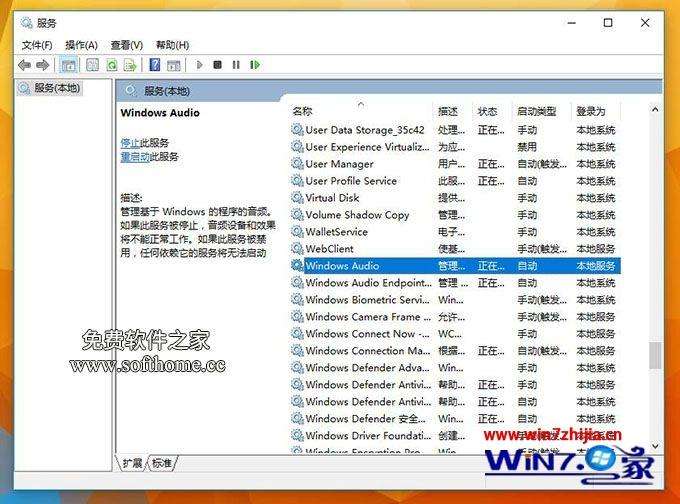Click gear icon beside User Profile Service
The image size is (680, 504).
click(297, 181)
